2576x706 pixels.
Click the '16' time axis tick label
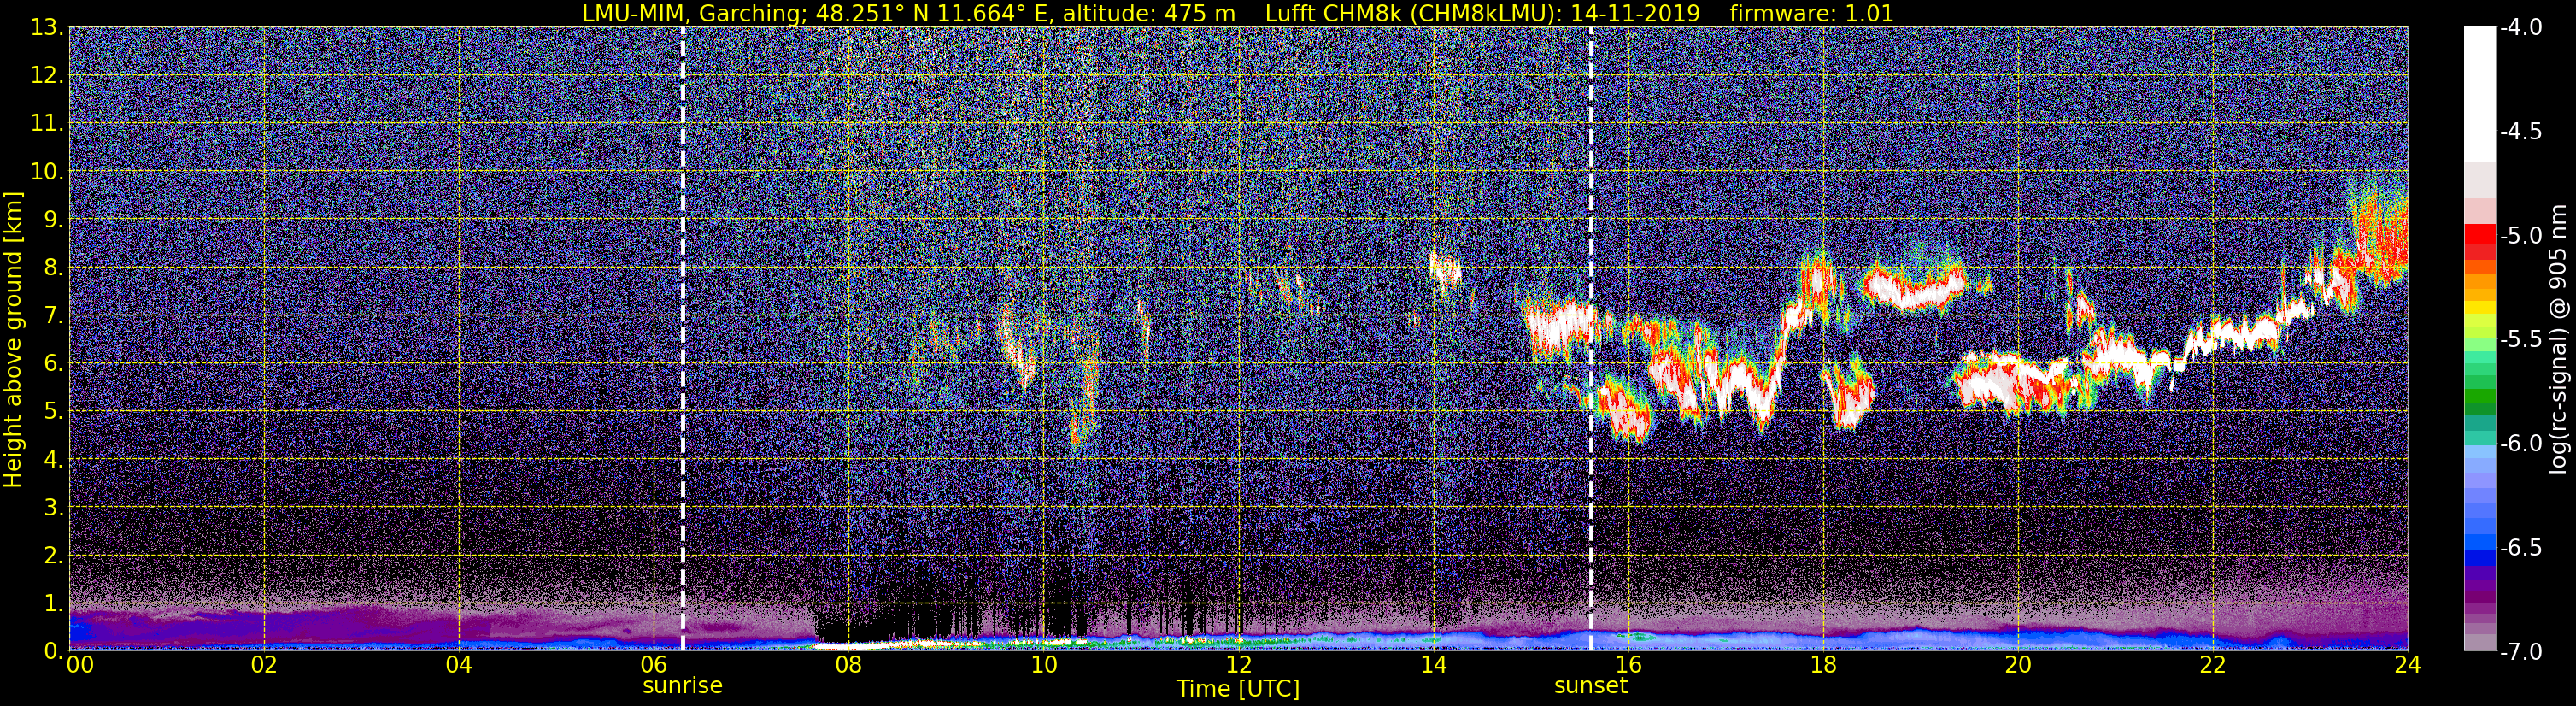point(1628,666)
